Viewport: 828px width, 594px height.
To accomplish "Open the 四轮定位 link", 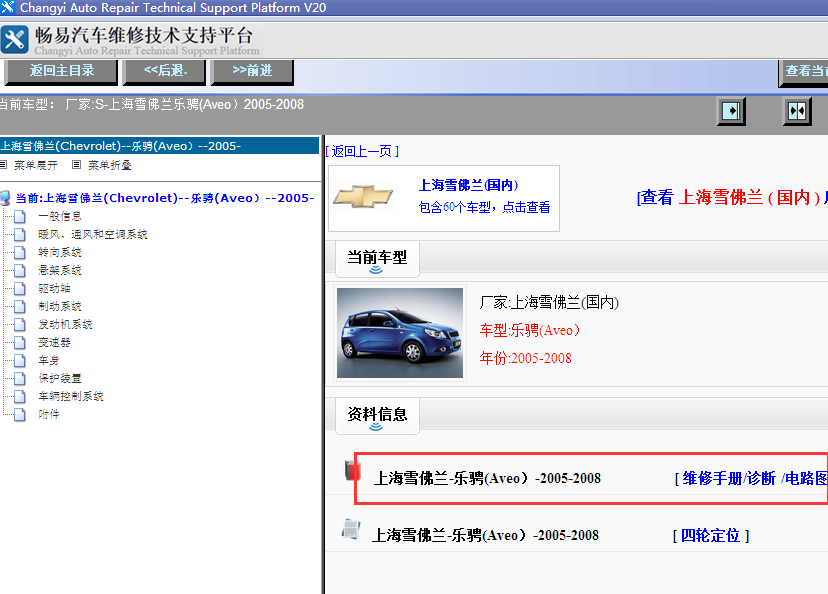I will tap(710, 535).
